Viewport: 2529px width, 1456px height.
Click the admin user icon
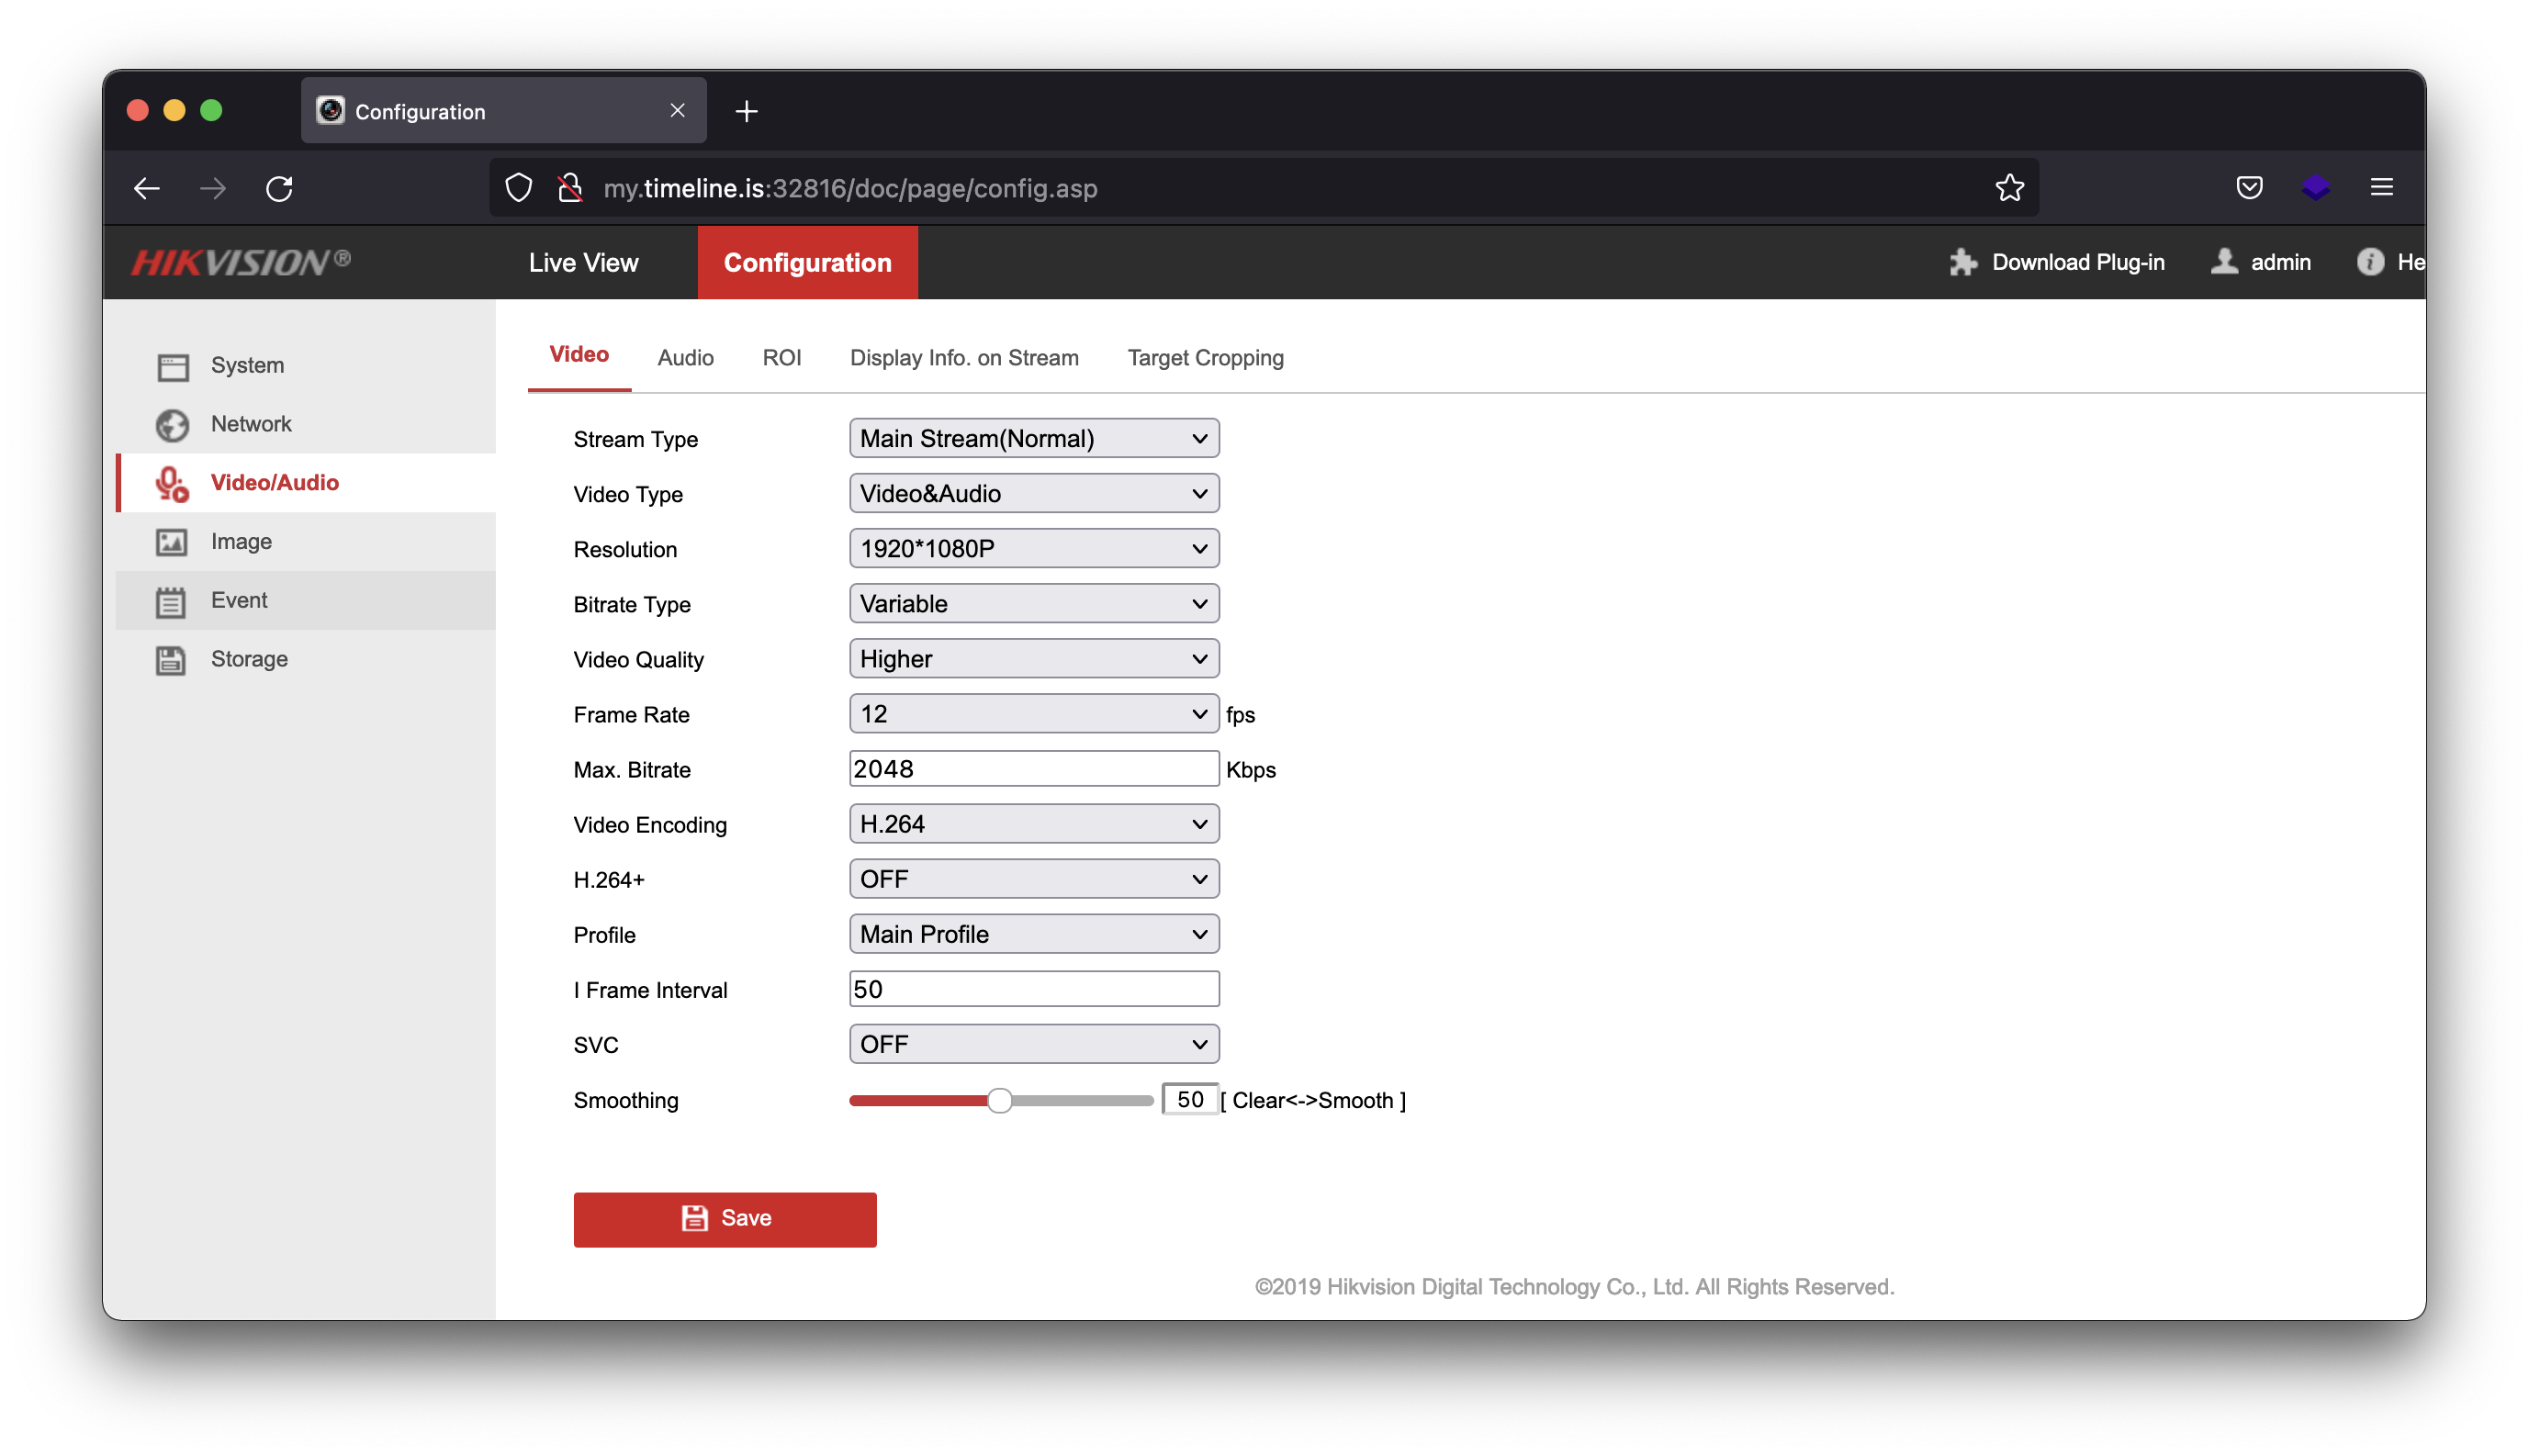tap(2224, 261)
